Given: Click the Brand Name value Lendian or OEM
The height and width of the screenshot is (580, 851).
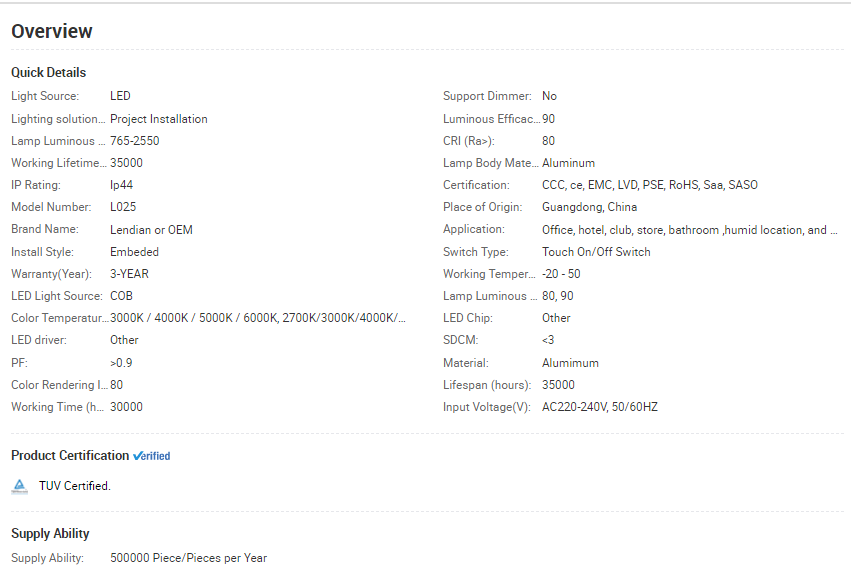Looking at the screenshot, I should click(151, 230).
